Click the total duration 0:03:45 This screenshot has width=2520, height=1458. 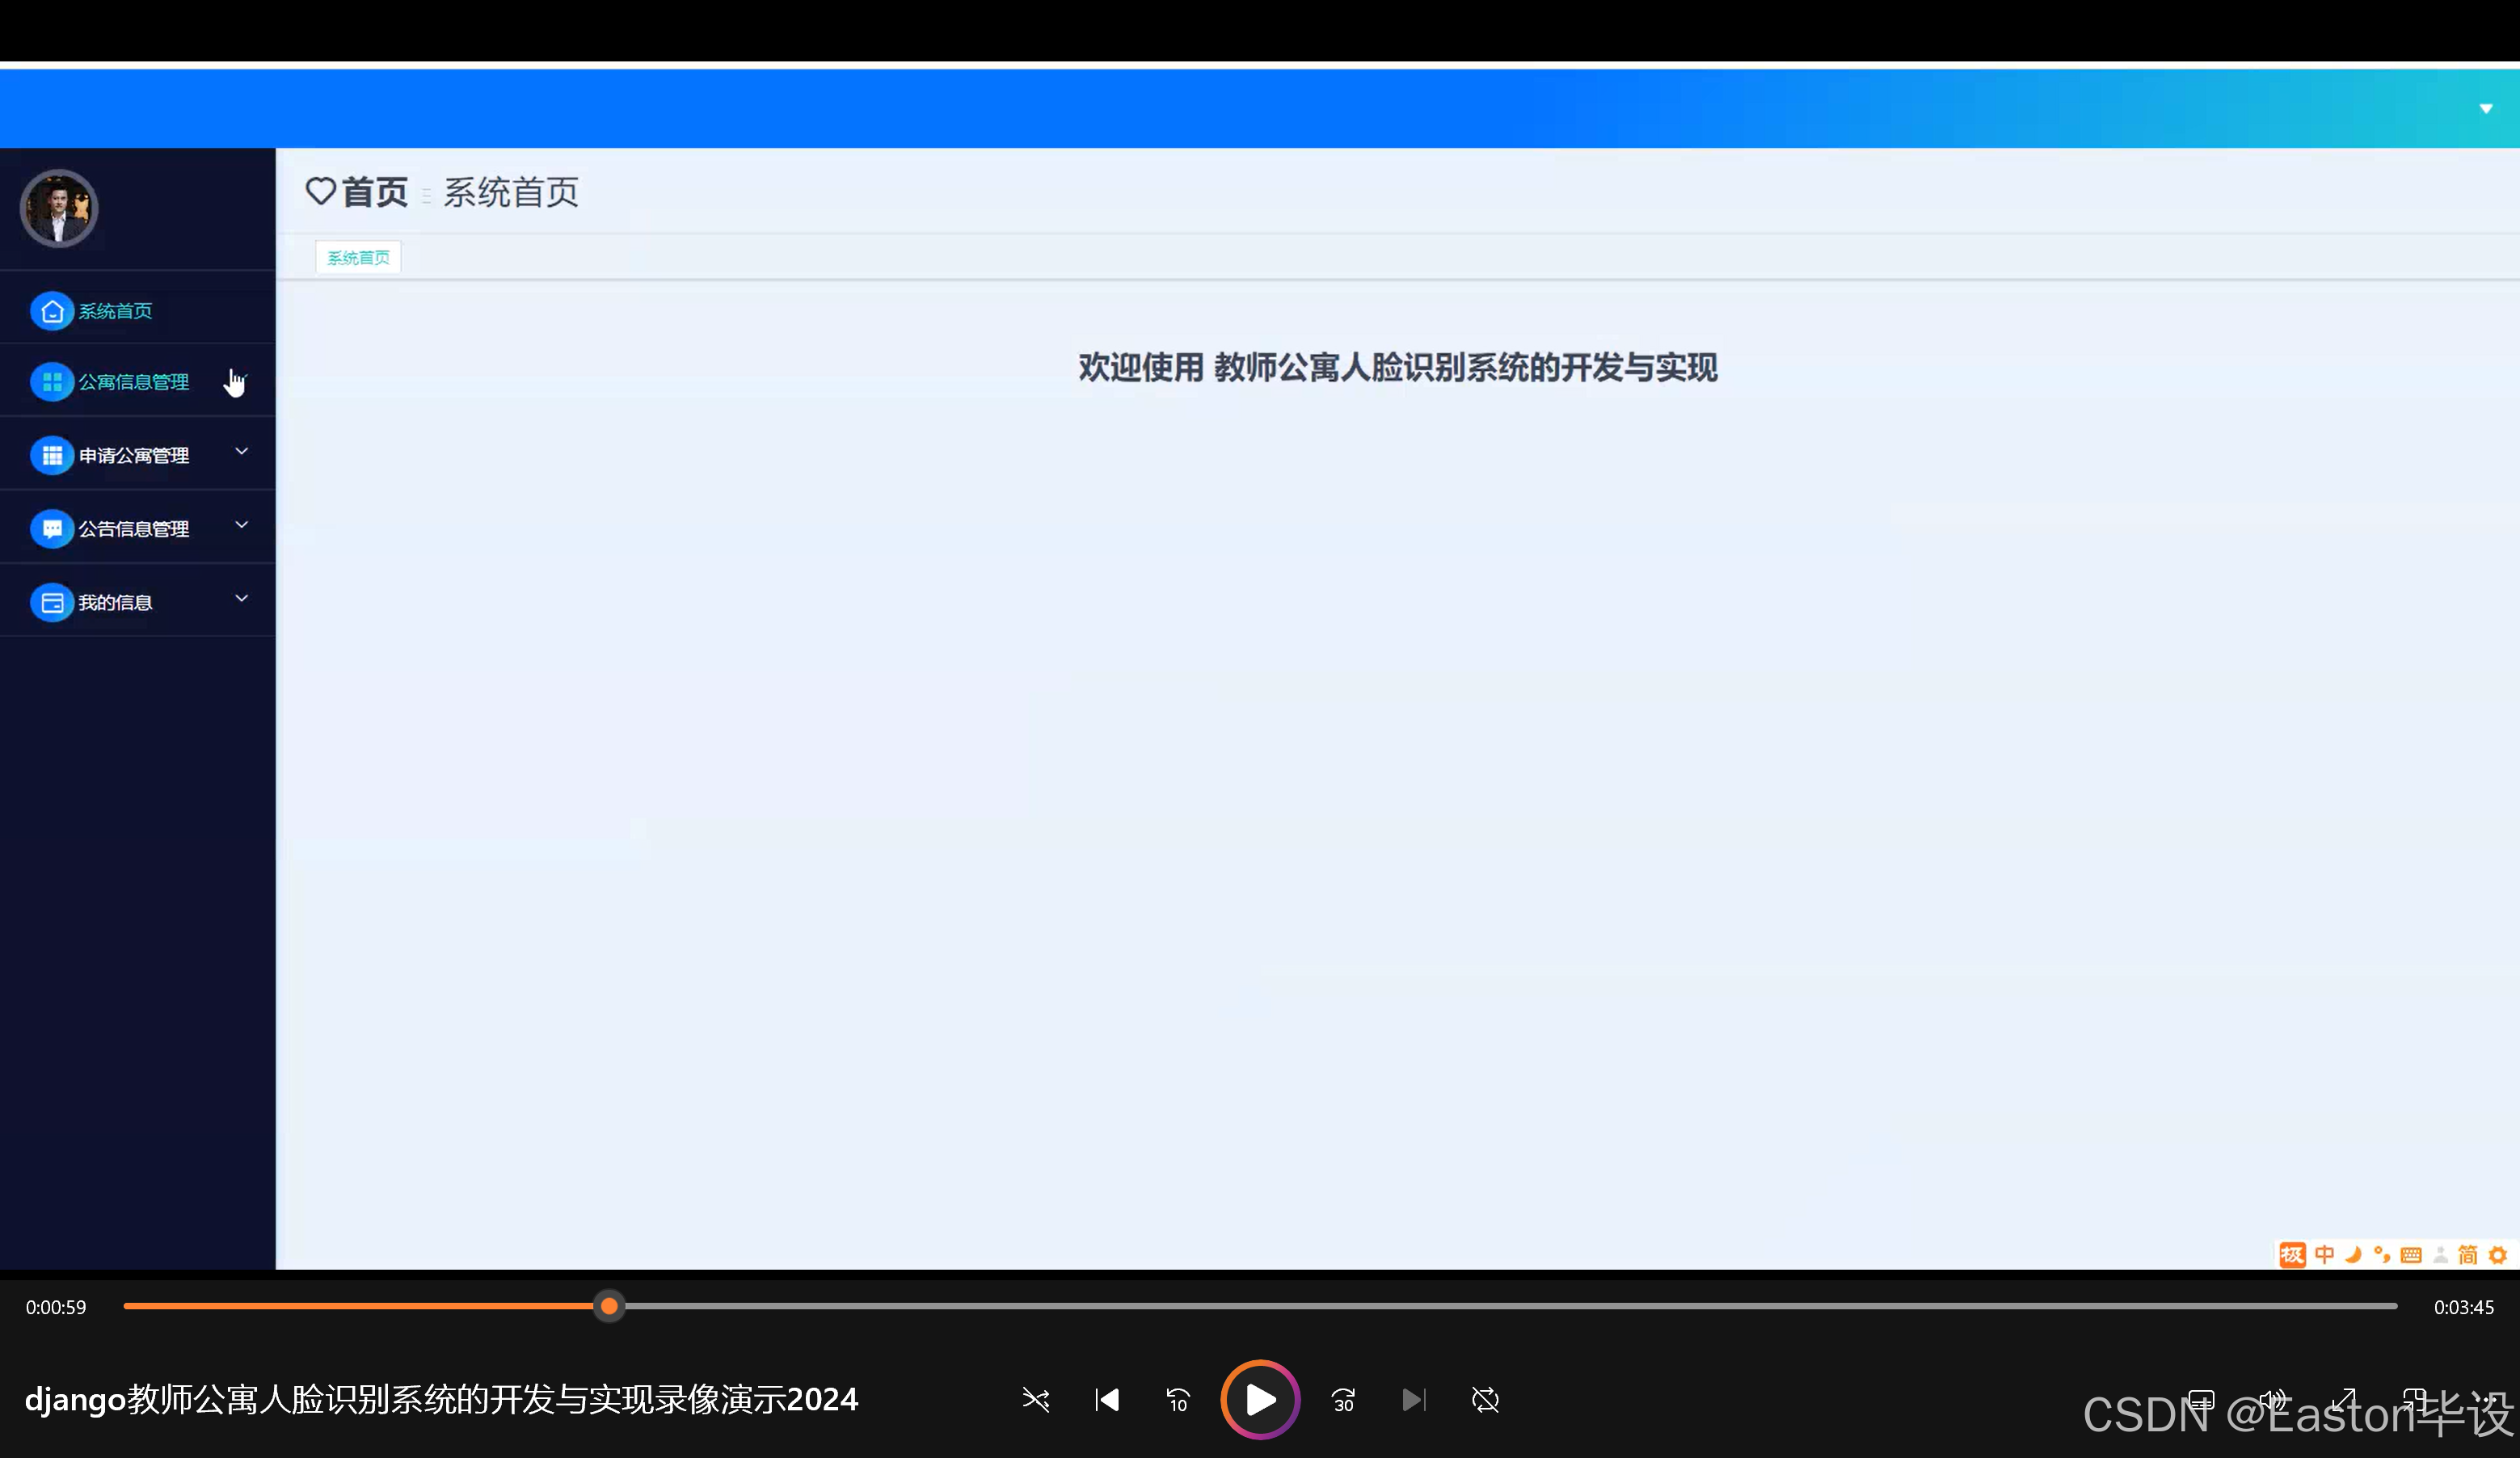tap(2464, 1307)
